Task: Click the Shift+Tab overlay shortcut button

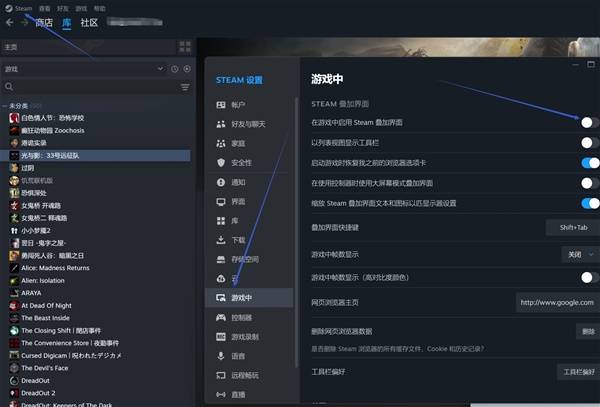Action: pyautogui.click(x=573, y=228)
